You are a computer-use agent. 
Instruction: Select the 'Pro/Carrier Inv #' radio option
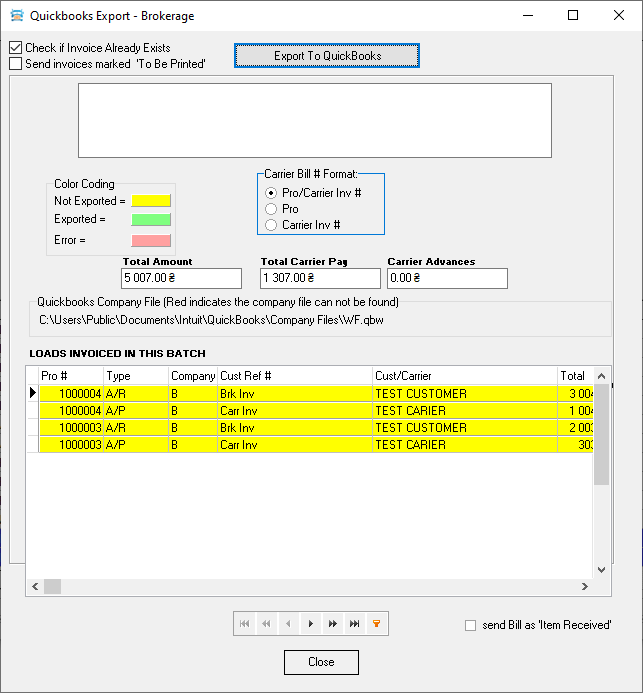pyautogui.click(x=270, y=193)
